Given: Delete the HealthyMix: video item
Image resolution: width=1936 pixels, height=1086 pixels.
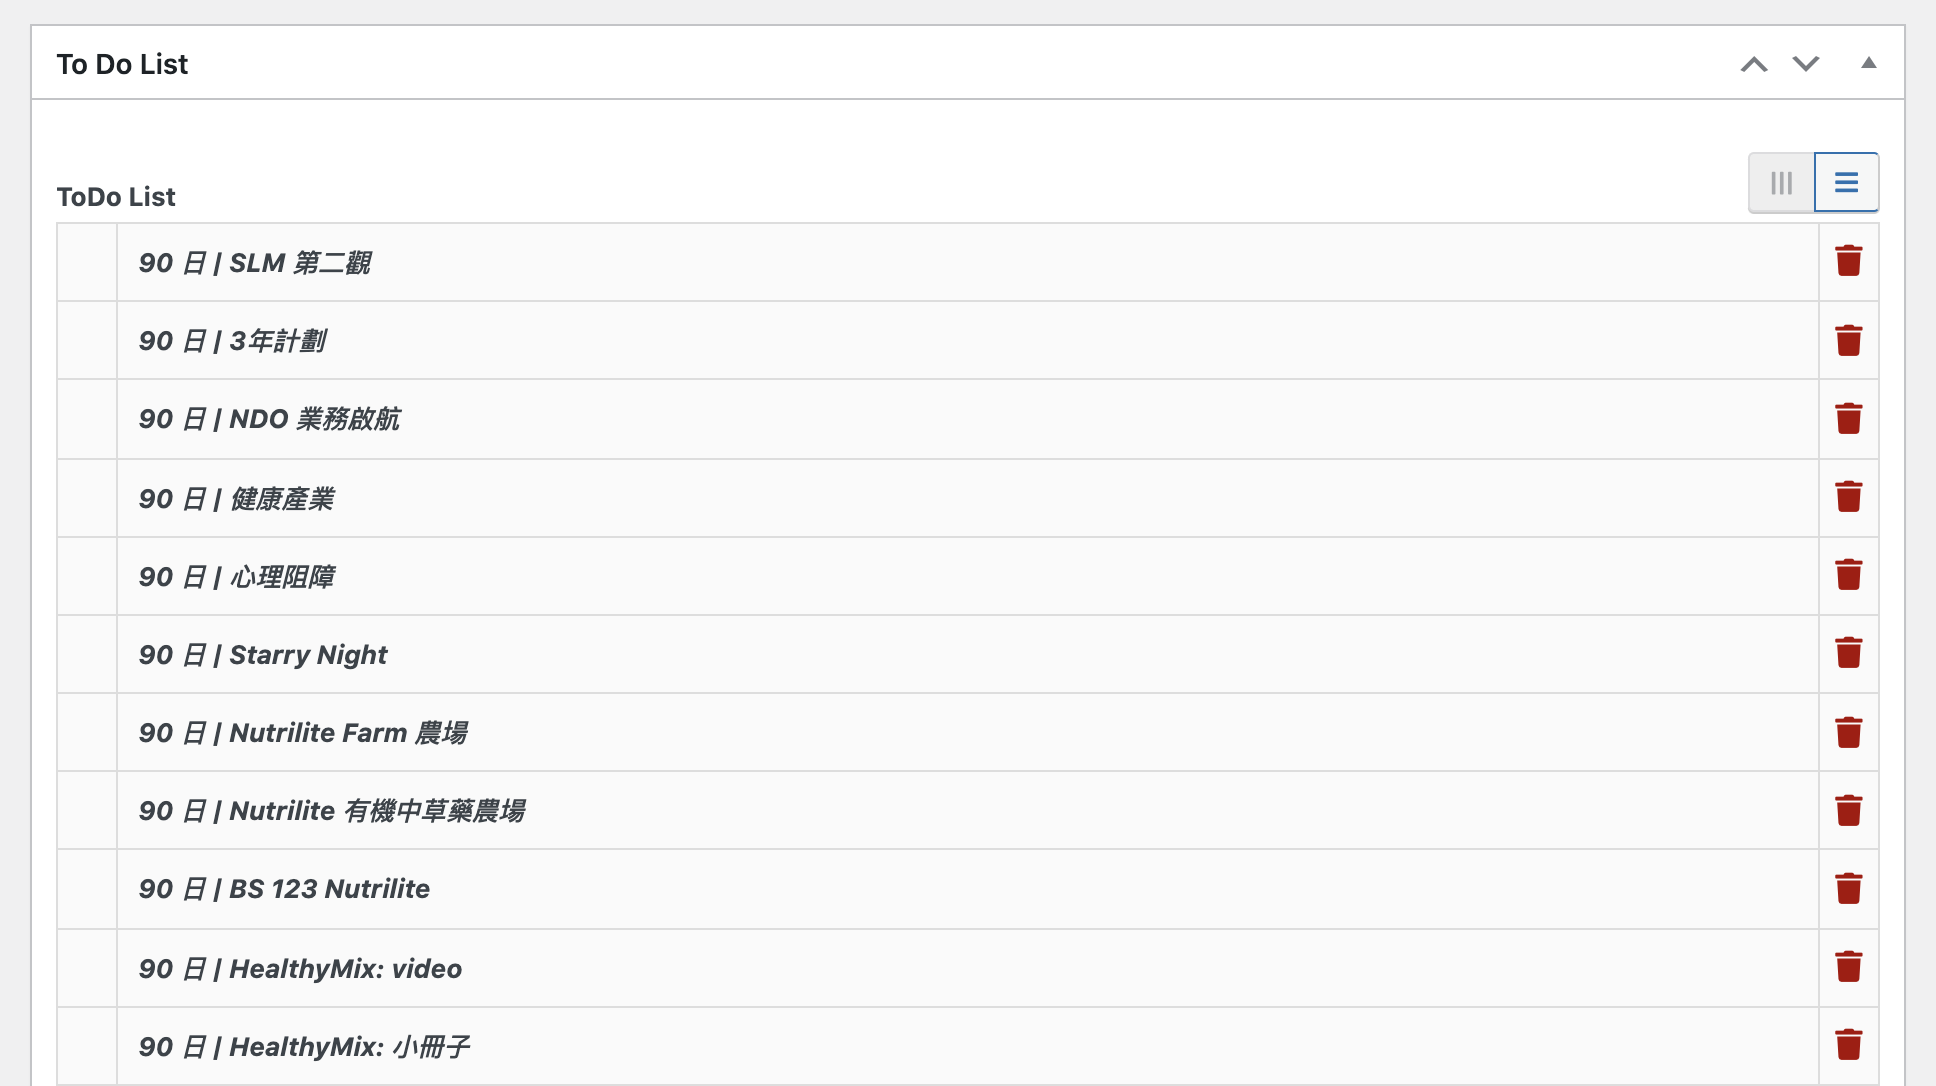Looking at the screenshot, I should point(1848,966).
